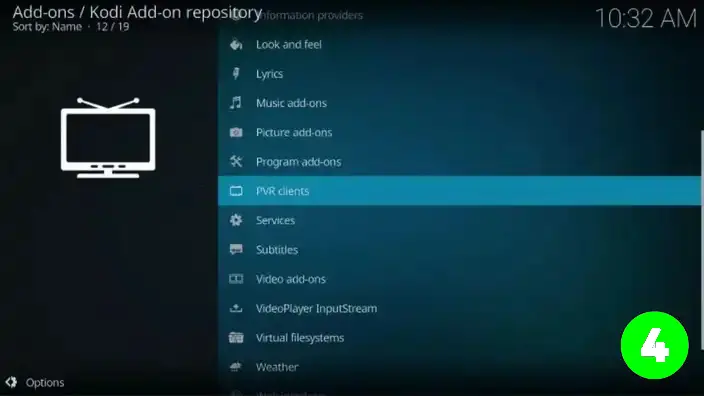704x396 pixels.
Task: Click the list scrollbar on right edge
Action: [x=702, y=240]
